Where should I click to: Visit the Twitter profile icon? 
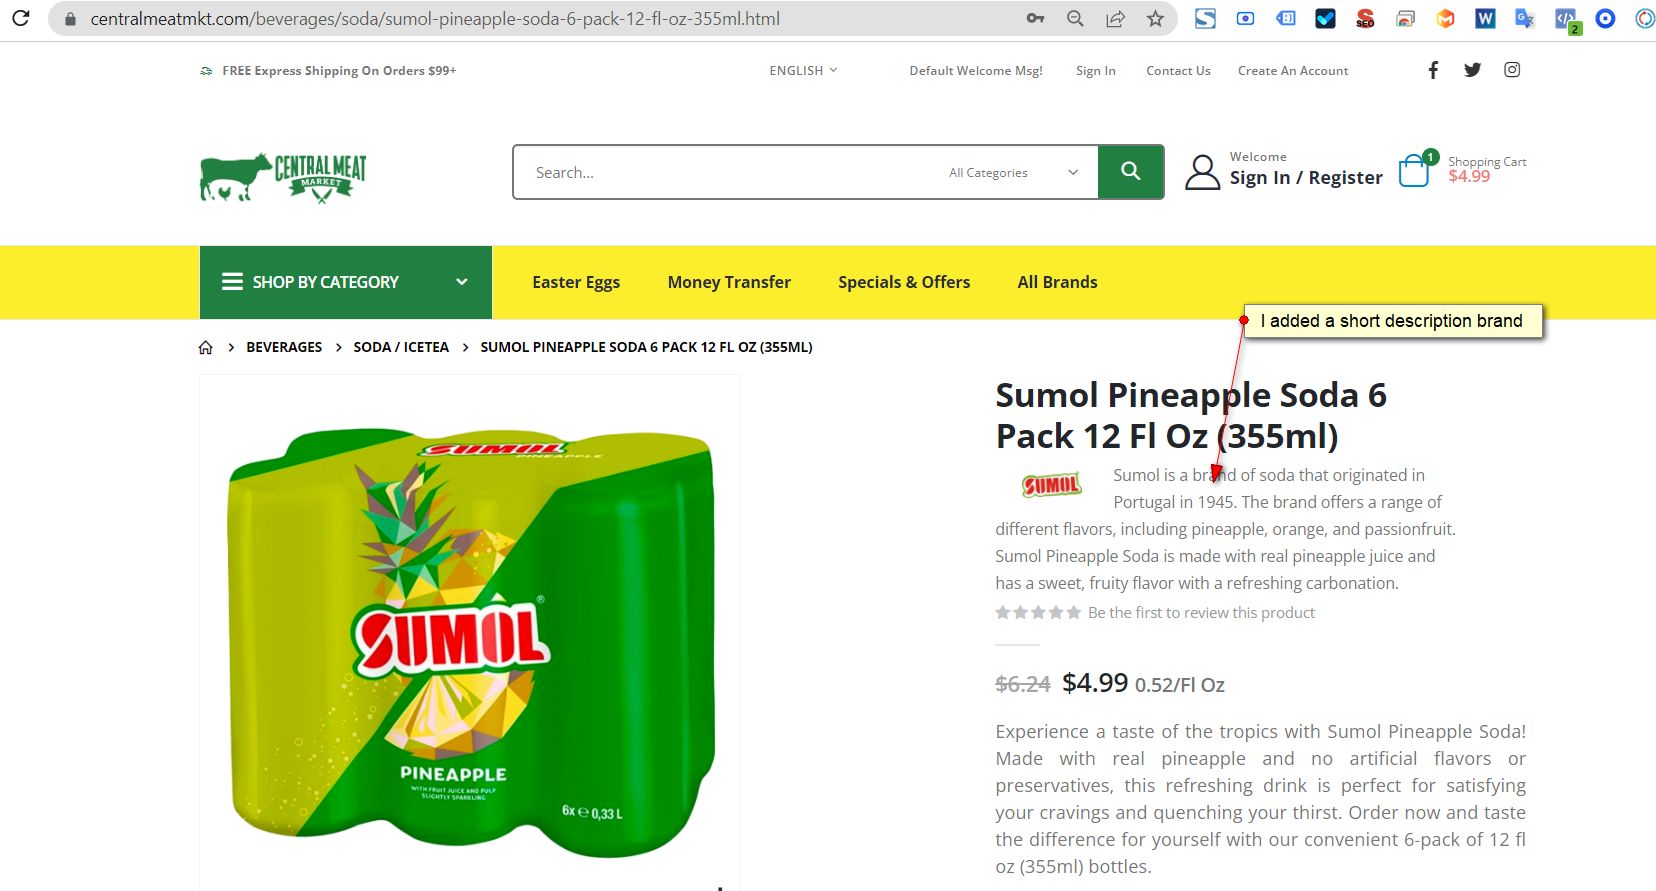(x=1472, y=70)
